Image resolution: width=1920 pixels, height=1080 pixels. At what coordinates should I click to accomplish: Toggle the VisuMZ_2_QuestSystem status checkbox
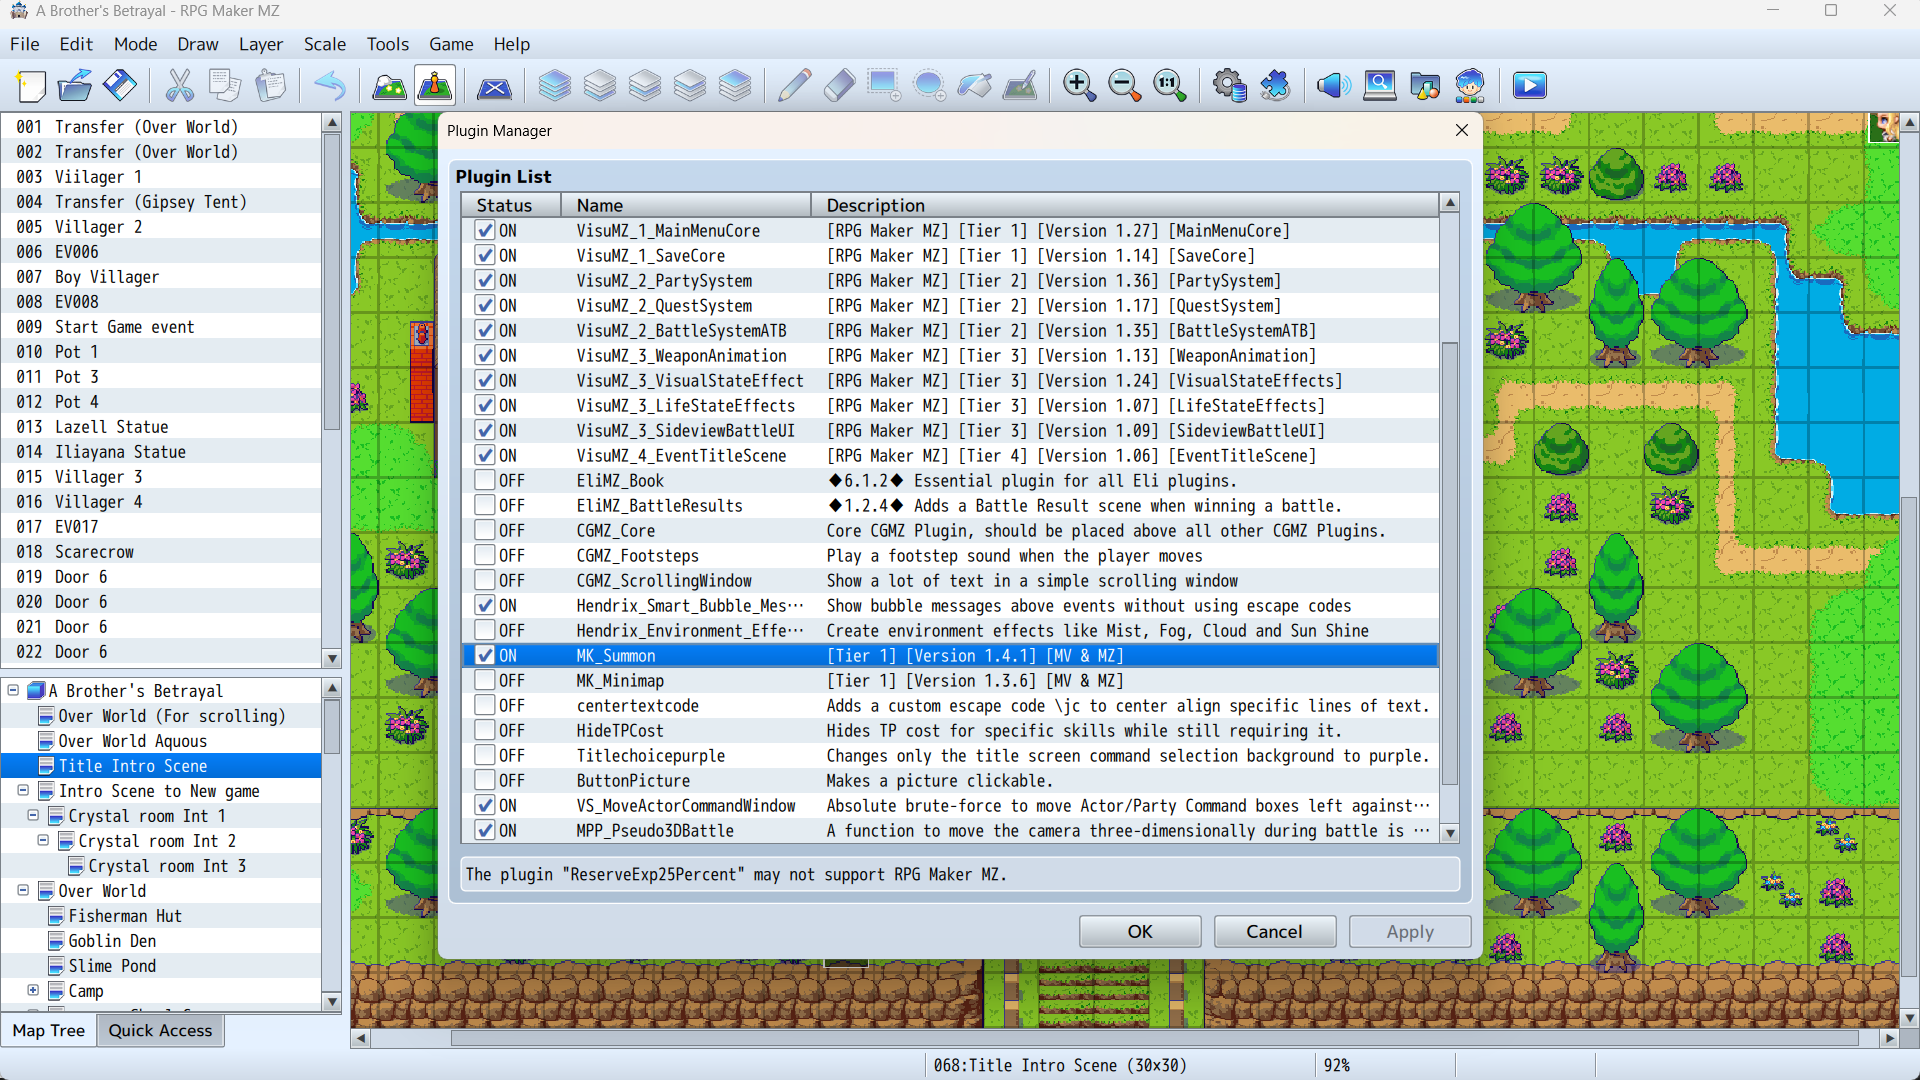(485, 305)
